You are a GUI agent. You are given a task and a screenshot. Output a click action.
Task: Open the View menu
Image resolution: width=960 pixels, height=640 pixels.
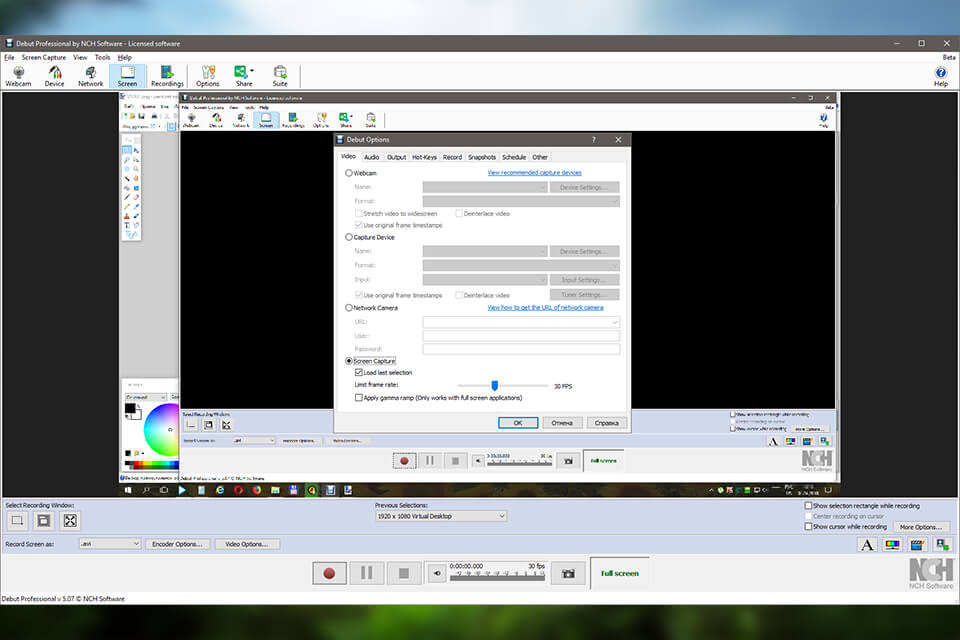(x=80, y=58)
